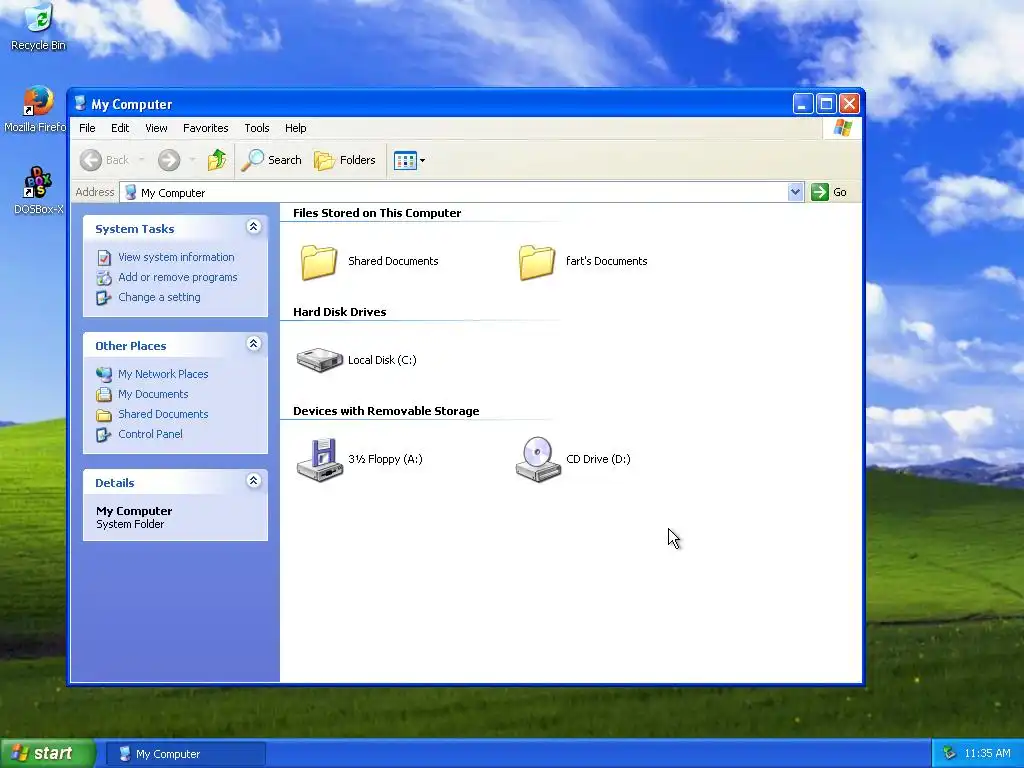The image size is (1024, 768).
Task: Collapse the System Tasks panel
Action: (x=253, y=227)
